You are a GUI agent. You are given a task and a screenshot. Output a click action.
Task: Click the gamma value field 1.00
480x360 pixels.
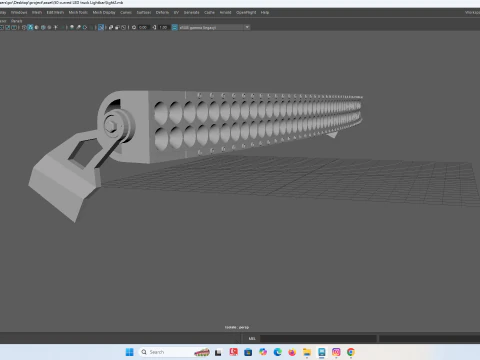(x=163, y=27)
